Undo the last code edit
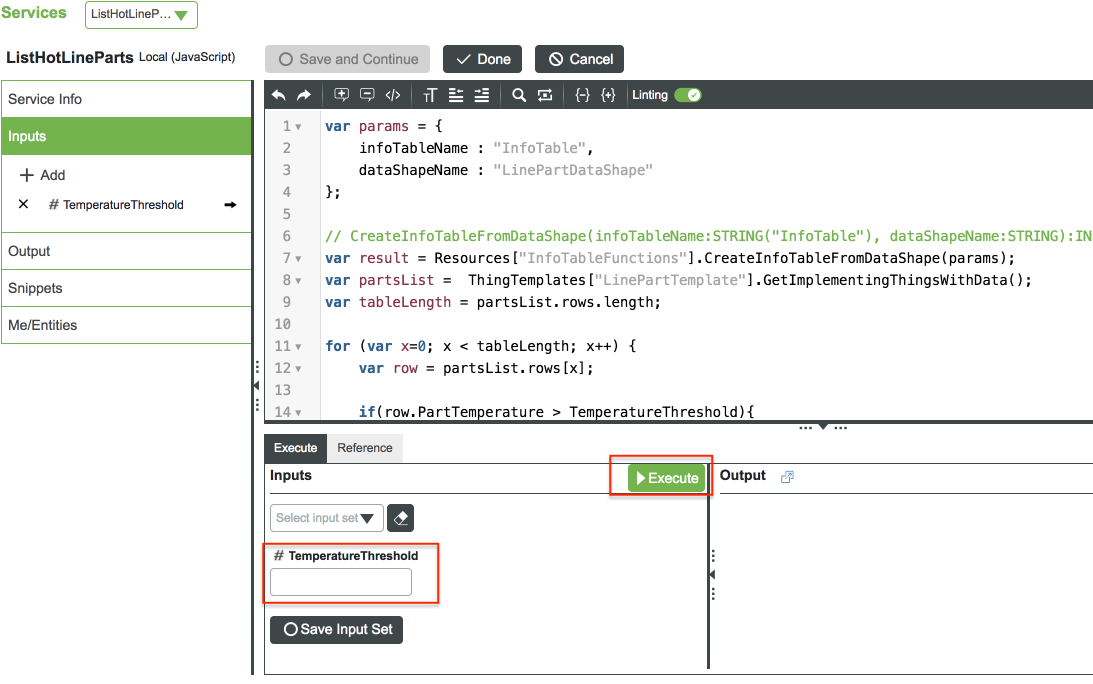This screenshot has height=684, width=1093. [x=278, y=94]
